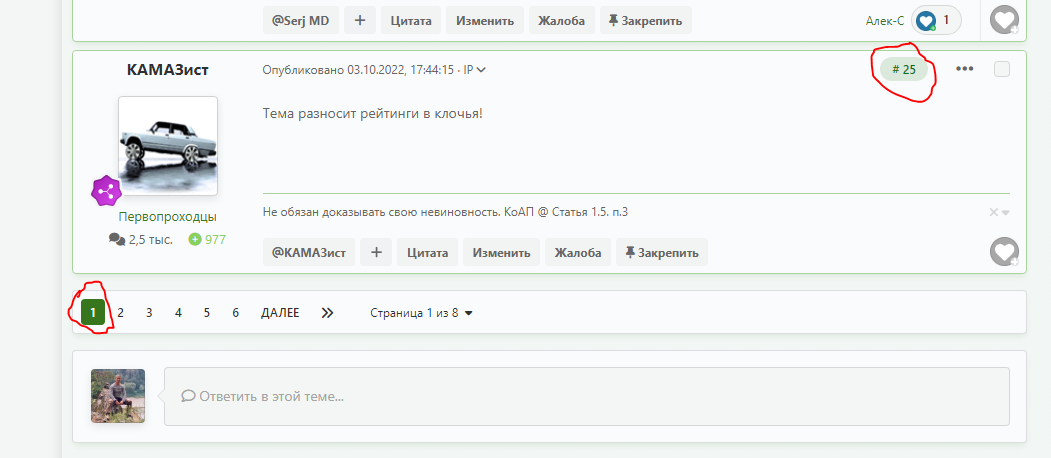Click the Цитата button under КАМАЗист's post

pyautogui.click(x=427, y=252)
